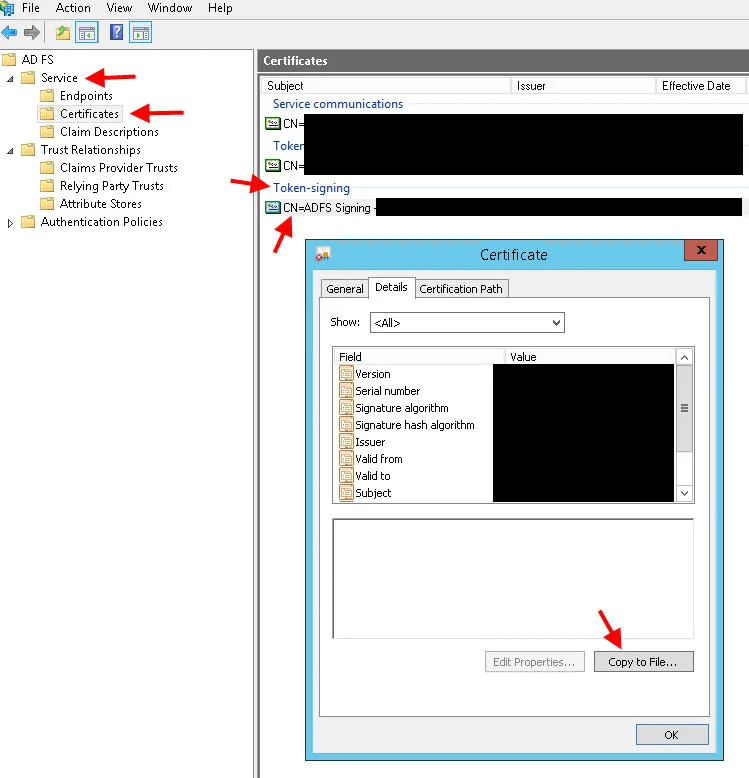This screenshot has width=749, height=778.
Task: Click the AD FS root folder icon
Action: 9,60
